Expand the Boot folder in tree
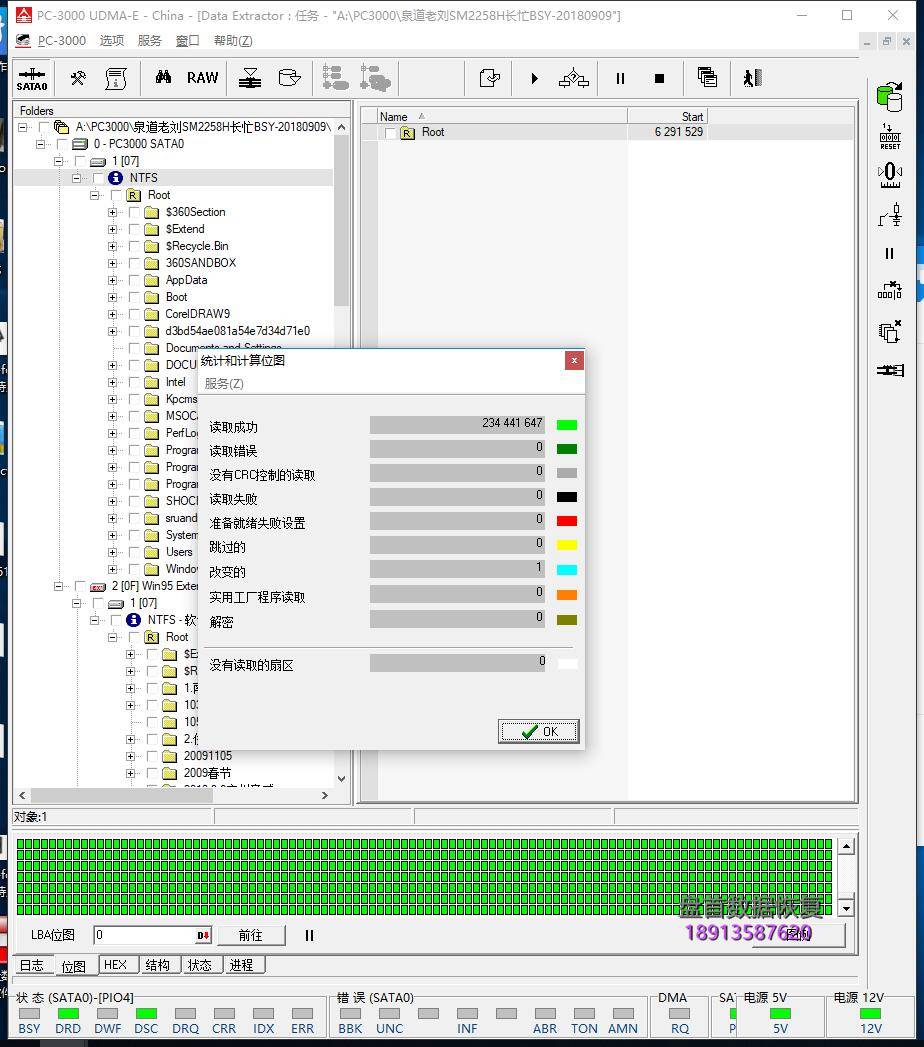The height and width of the screenshot is (1047, 924). 112,297
